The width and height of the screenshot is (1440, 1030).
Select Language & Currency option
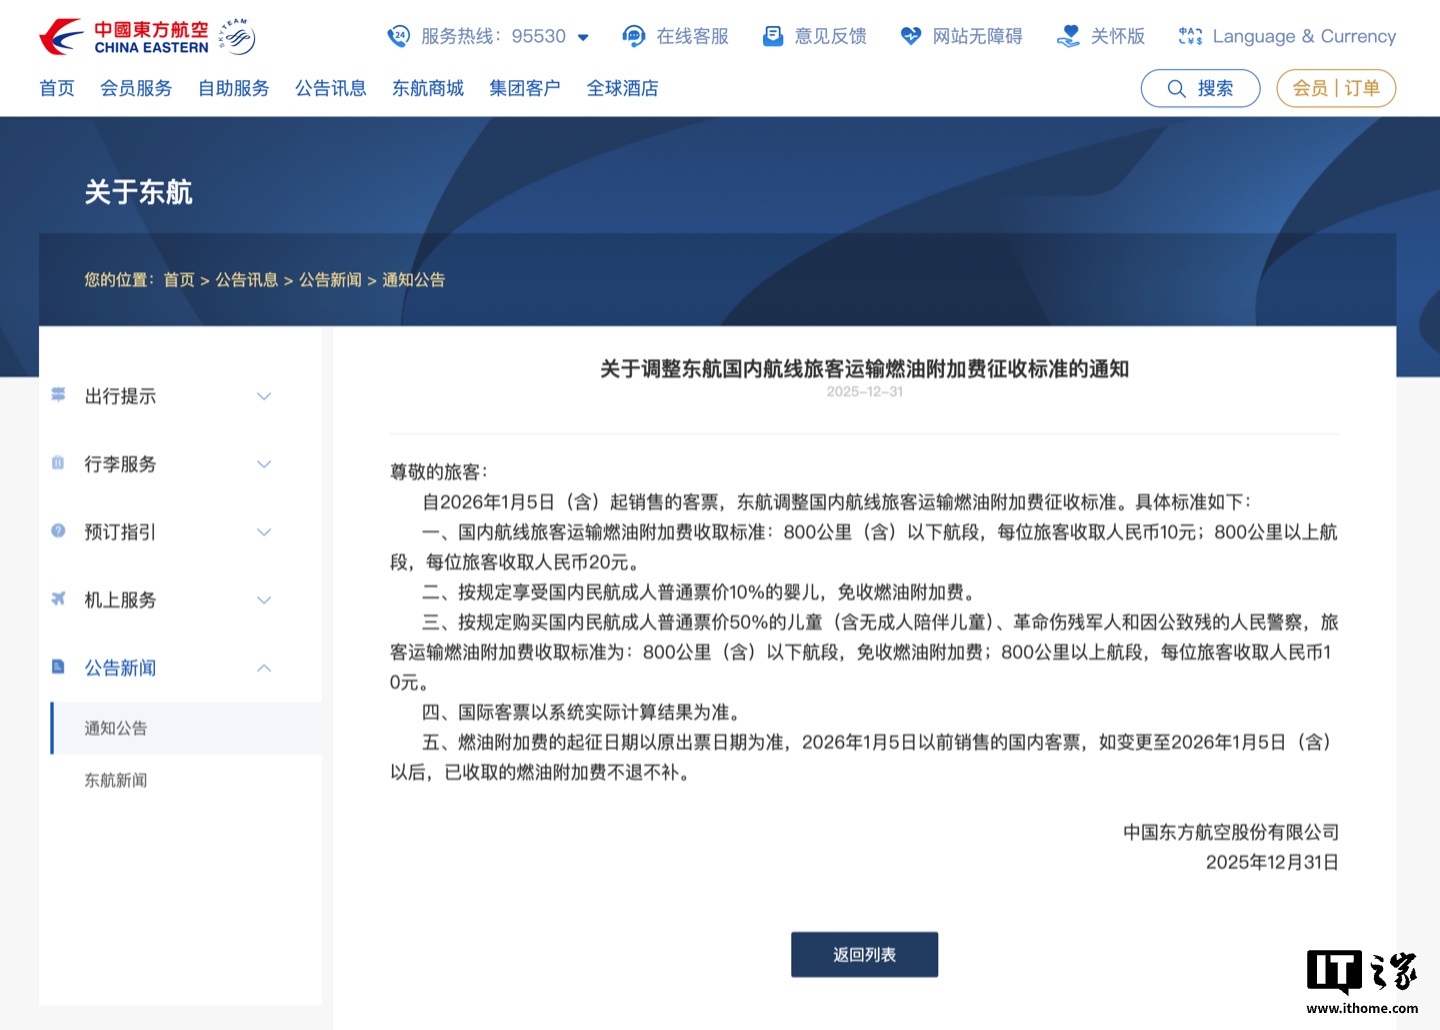coord(1303,36)
